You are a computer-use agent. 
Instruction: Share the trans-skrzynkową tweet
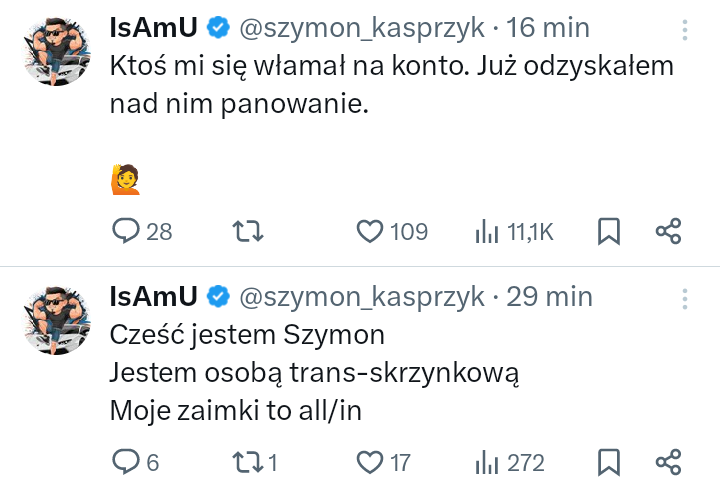[668, 462]
